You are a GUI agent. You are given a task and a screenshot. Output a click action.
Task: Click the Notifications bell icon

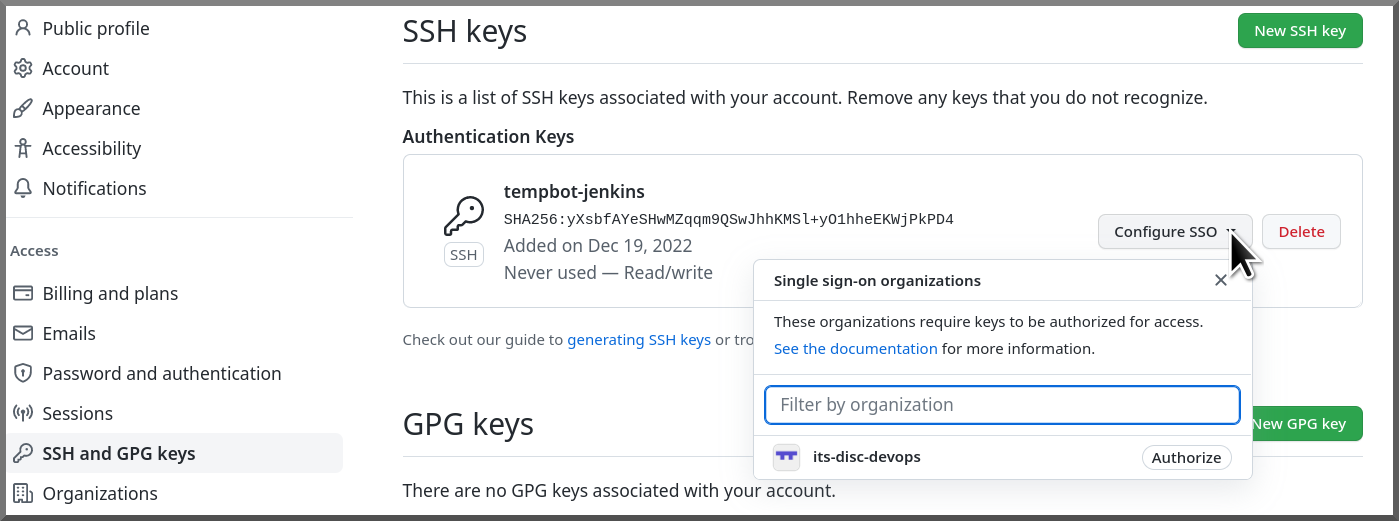(x=23, y=188)
